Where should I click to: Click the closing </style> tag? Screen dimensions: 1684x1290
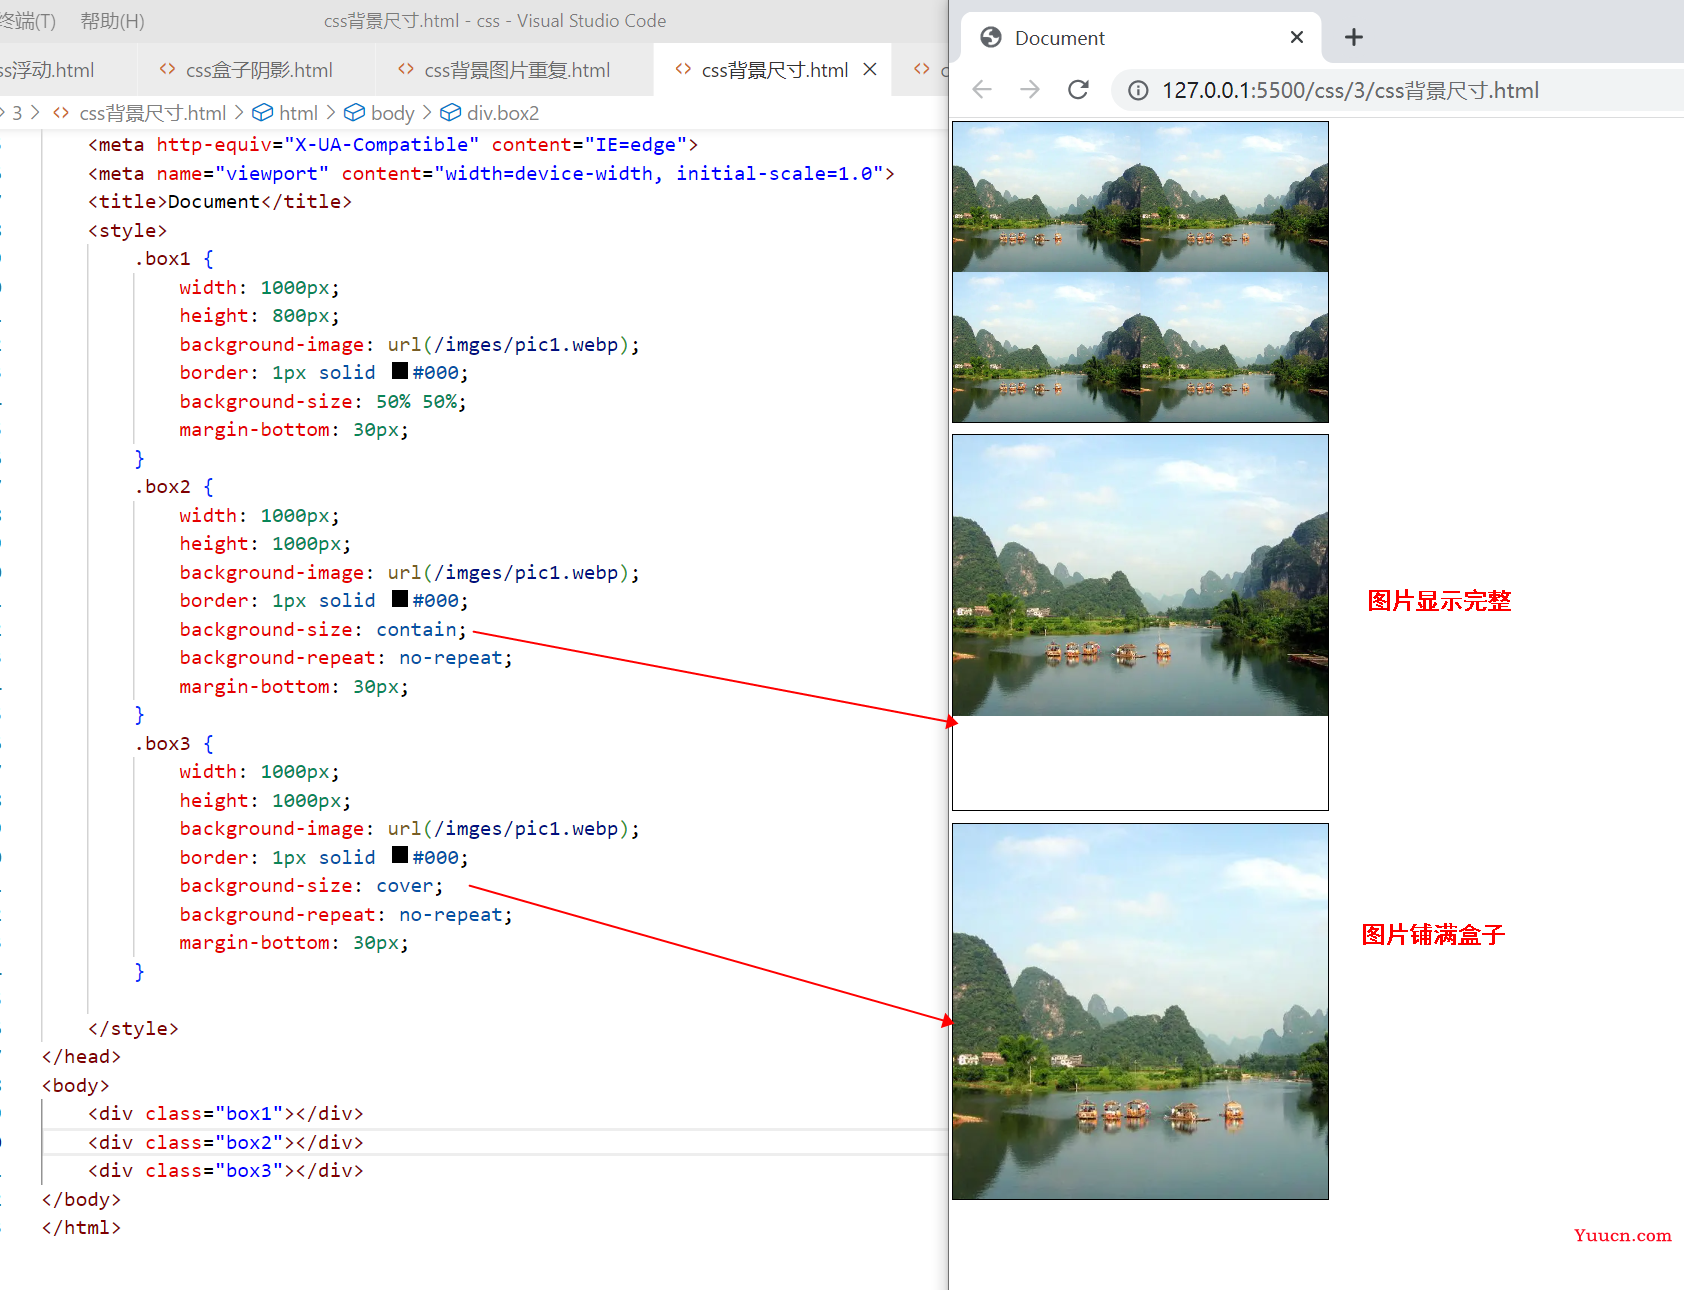tap(133, 1029)
